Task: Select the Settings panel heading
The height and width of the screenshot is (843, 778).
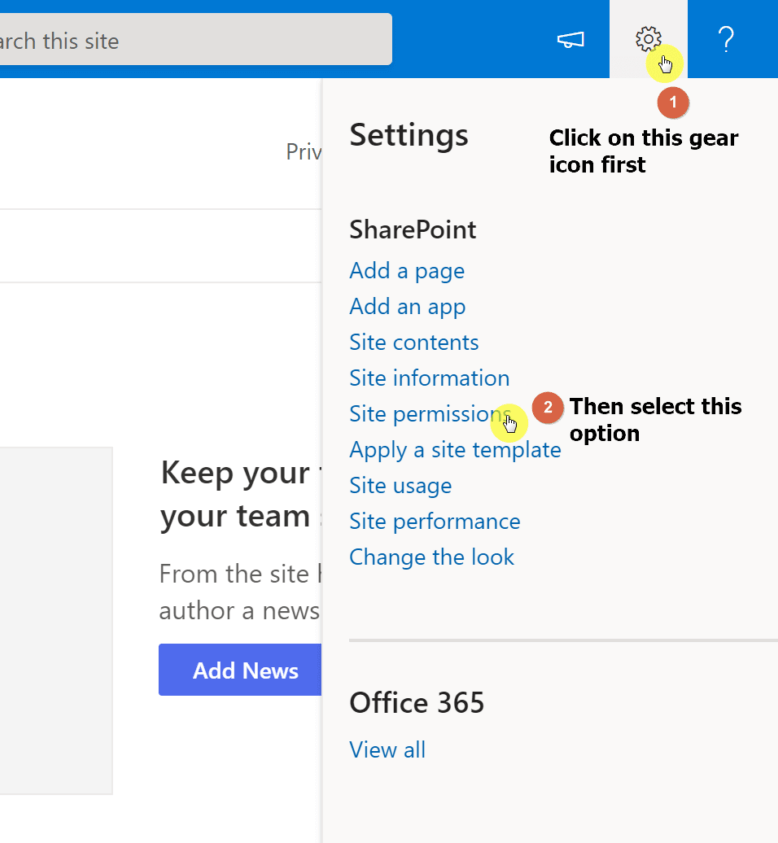Action: pos(409,135)
